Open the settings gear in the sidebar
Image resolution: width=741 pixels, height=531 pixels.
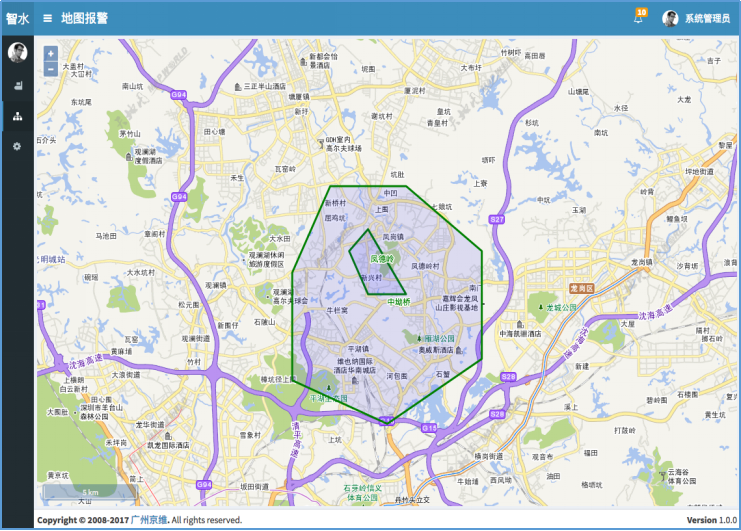(x=17, y=146)
